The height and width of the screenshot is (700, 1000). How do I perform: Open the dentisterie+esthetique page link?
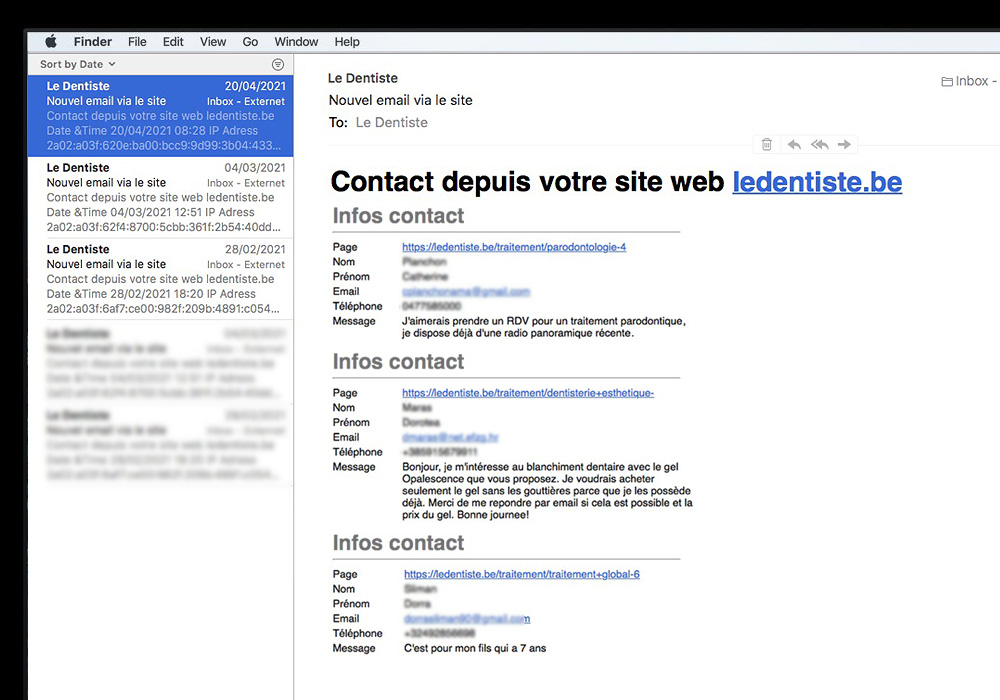click(x=528, y=393)
